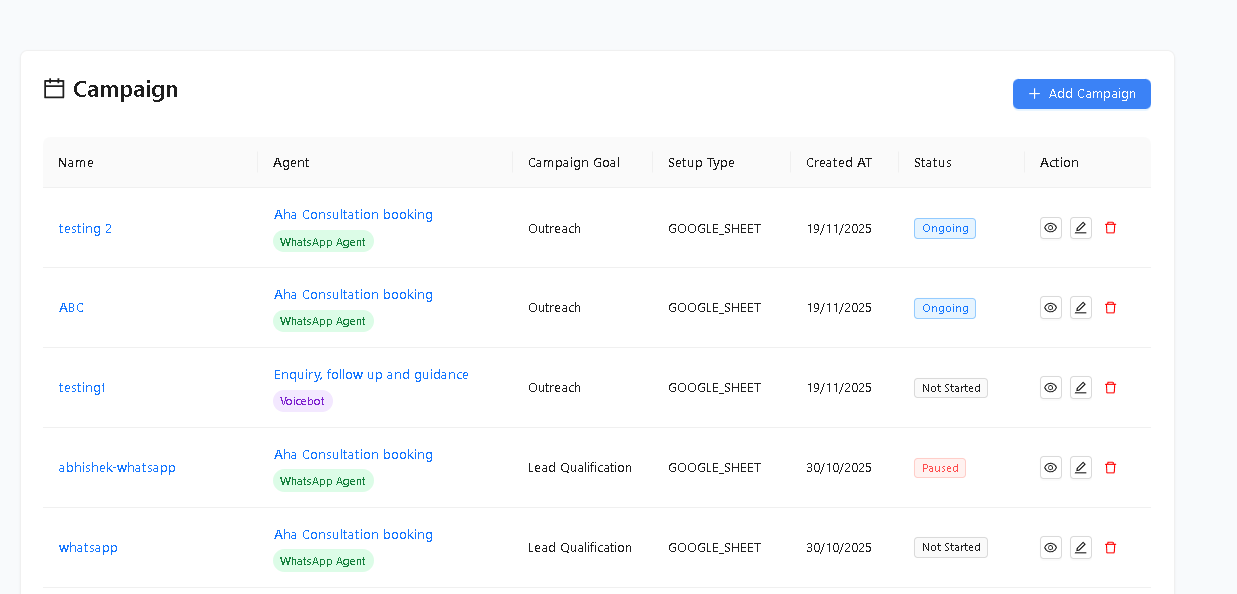Click the Not Started badge in whatsapp row

[951, 548]
